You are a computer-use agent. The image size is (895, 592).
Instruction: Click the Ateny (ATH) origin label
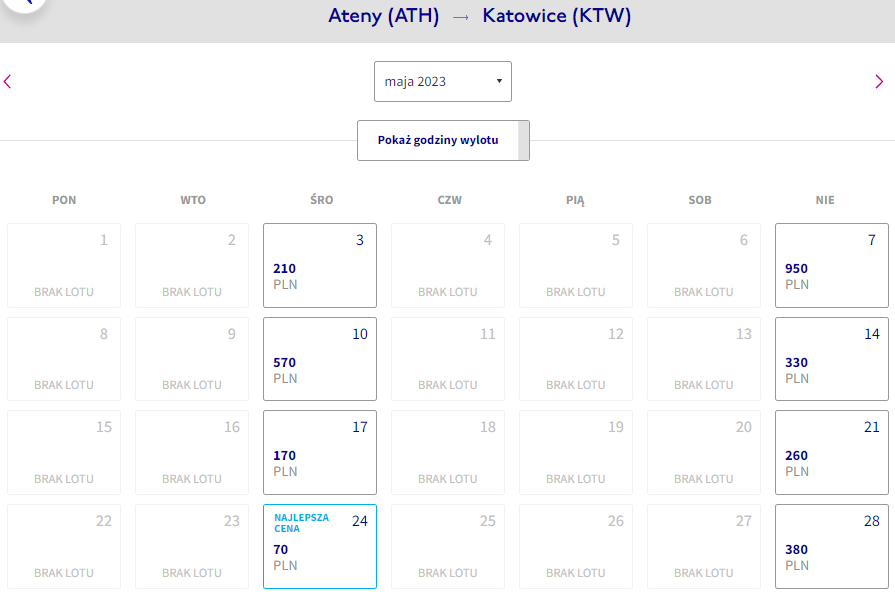[x=384, y=16]
